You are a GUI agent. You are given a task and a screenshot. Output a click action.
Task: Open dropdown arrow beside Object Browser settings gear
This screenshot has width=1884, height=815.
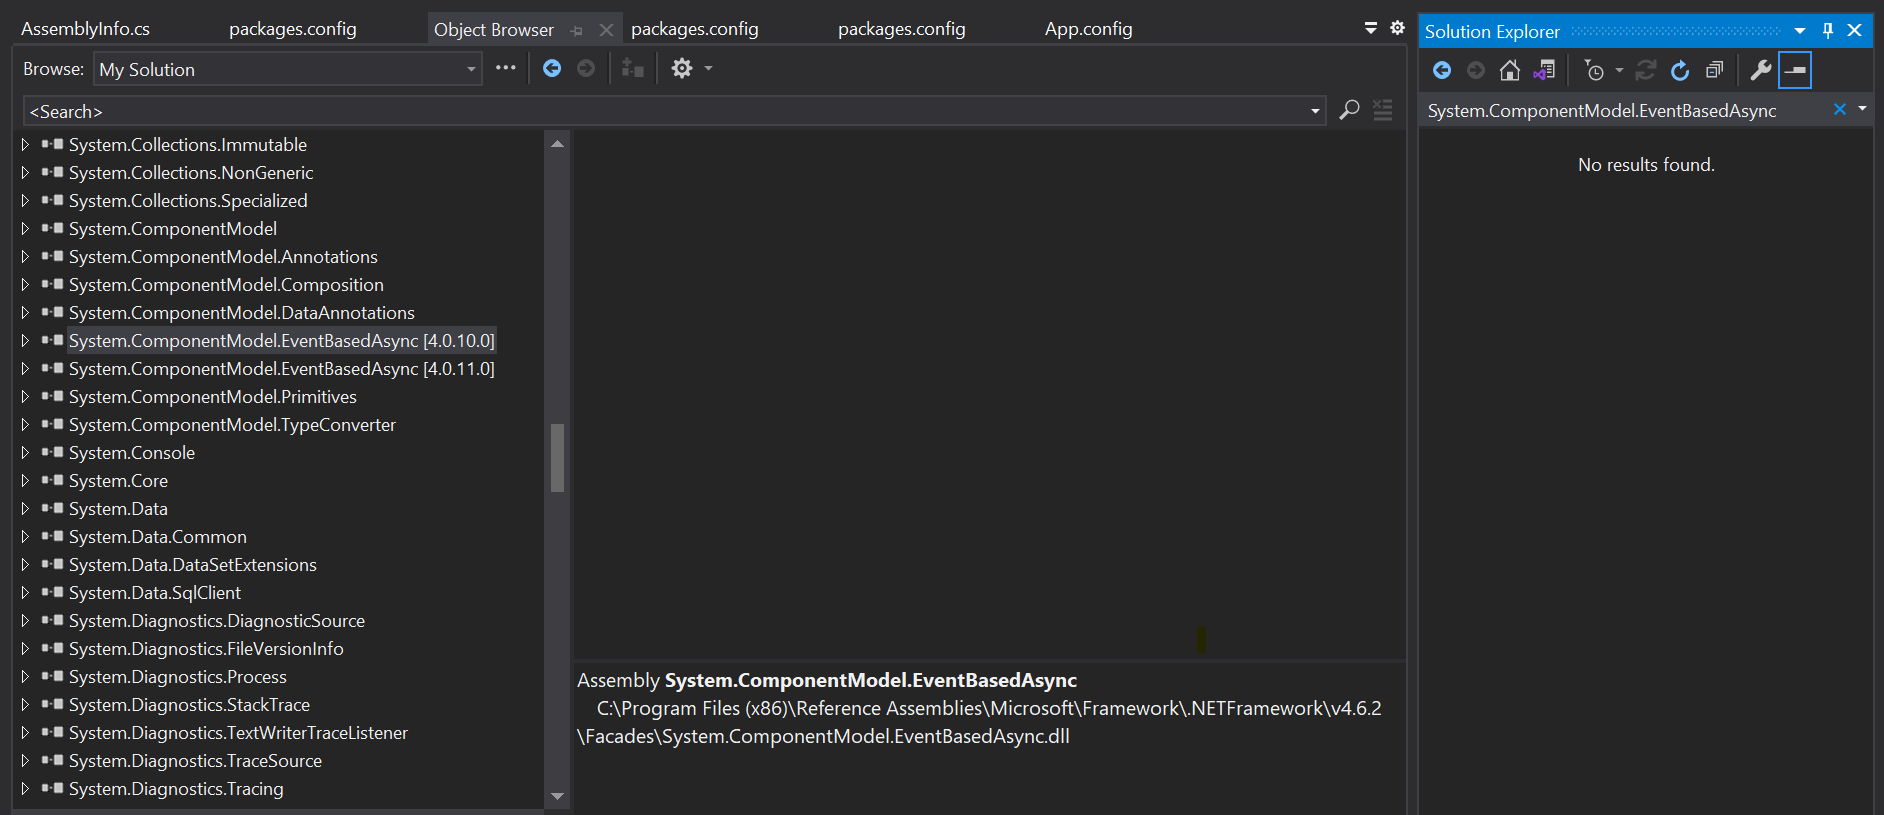[708, 68]
